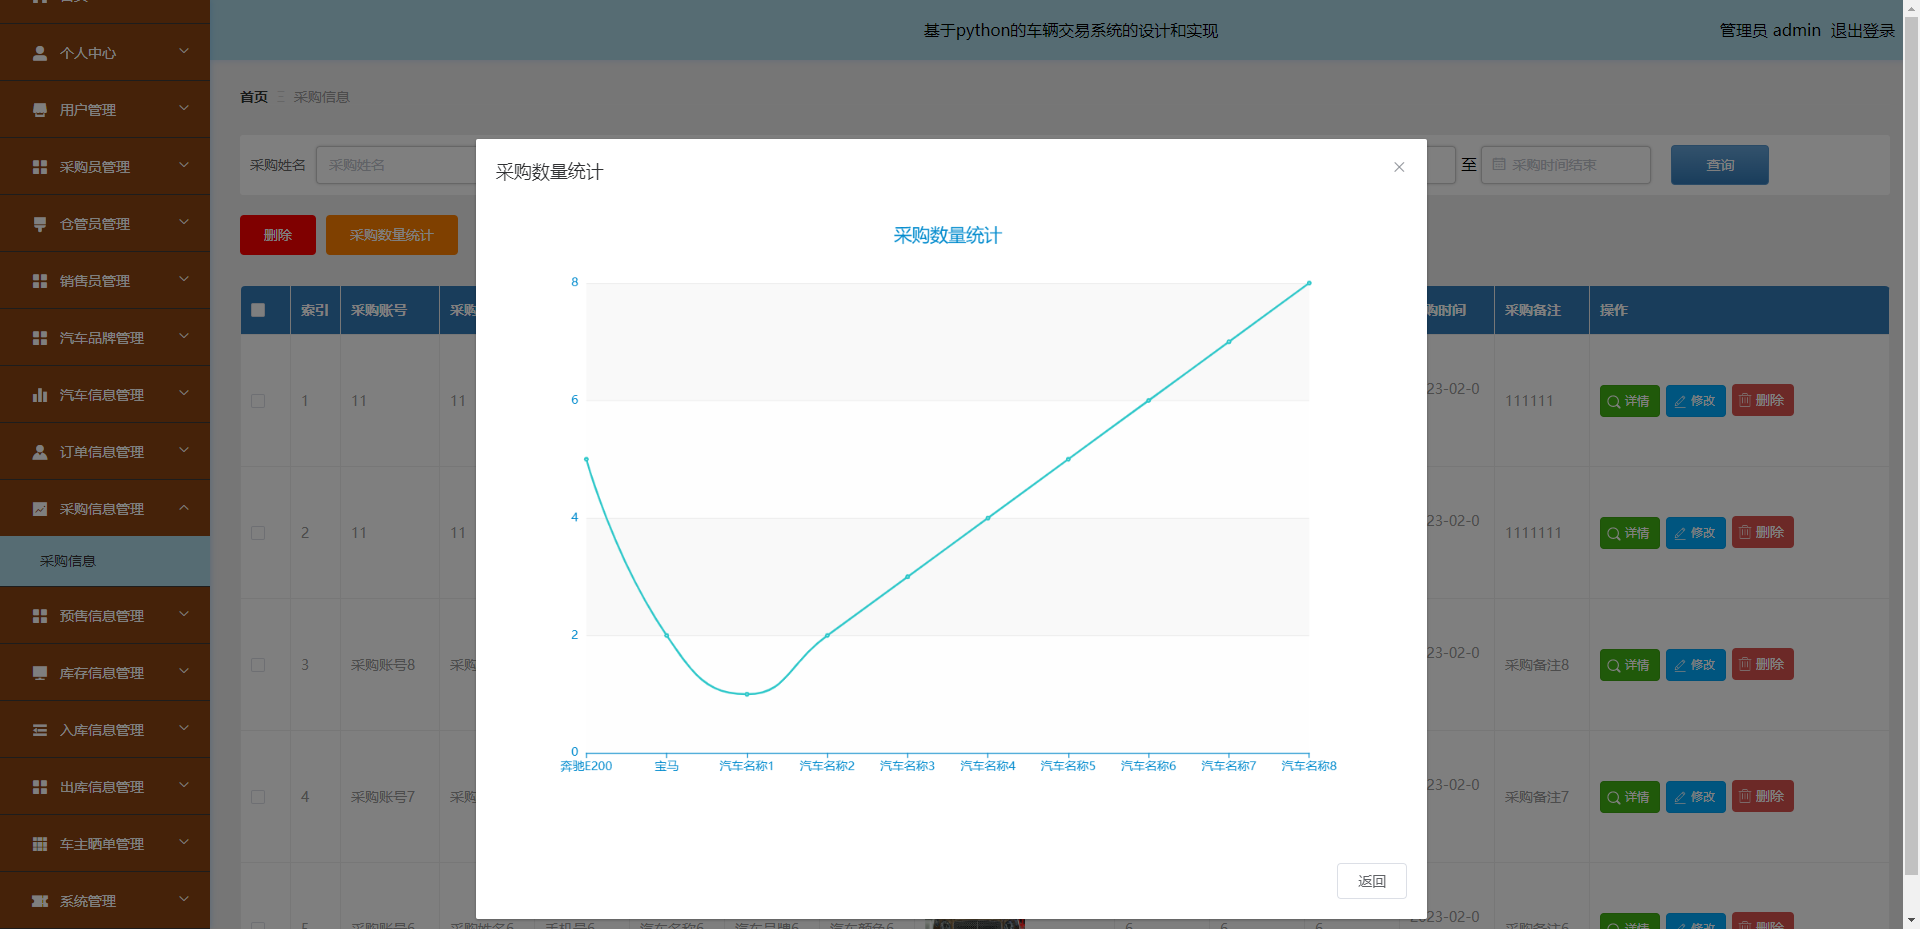Click the 采购姓名 input field
The width and height of the screenshot is (1920, 929).
(x=397, y=165)
